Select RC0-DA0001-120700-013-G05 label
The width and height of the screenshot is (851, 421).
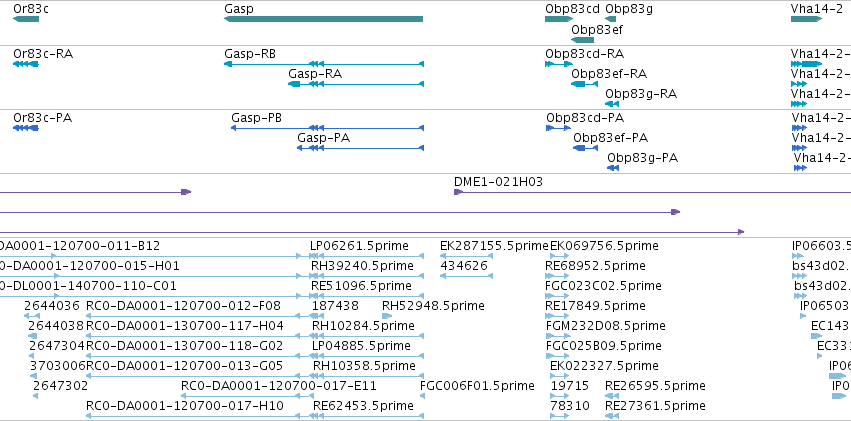tap(185, 366)
